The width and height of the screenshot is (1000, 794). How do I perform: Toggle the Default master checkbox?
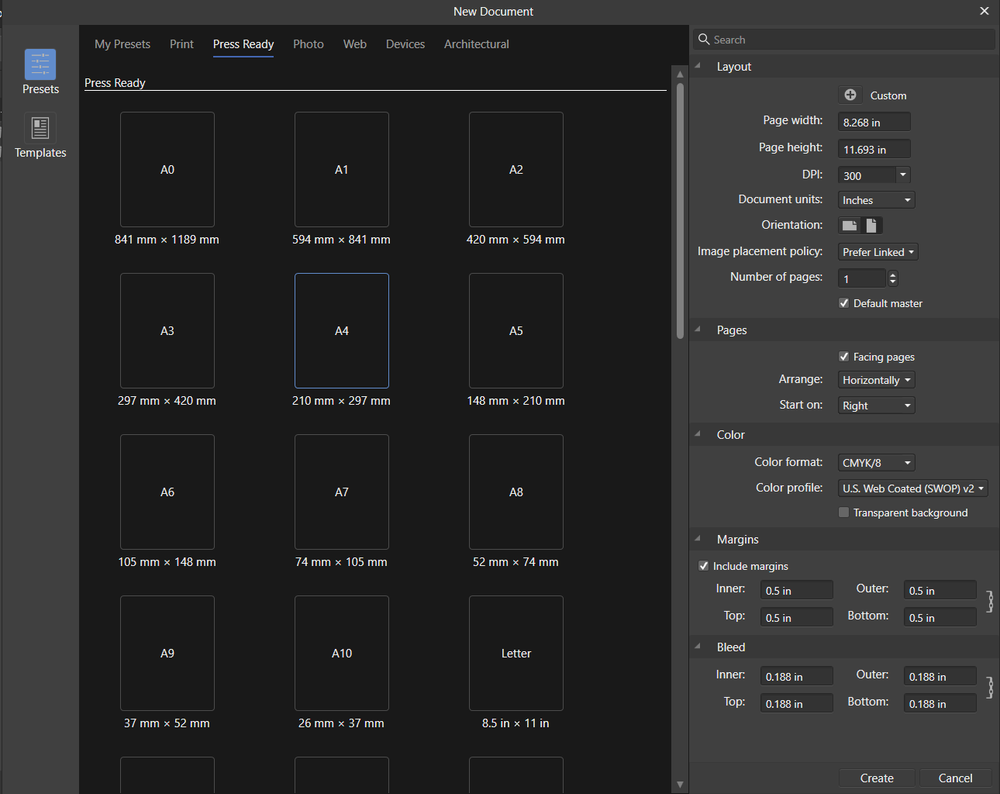tap(844, 303)
